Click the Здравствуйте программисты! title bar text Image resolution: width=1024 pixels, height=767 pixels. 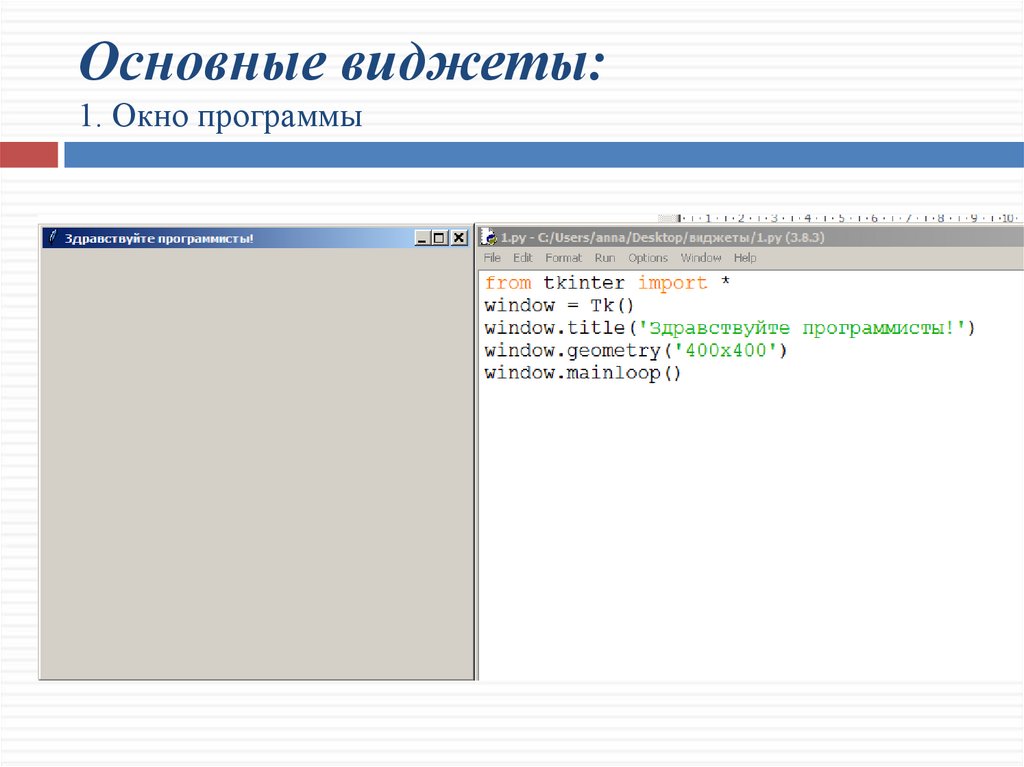tap(159, 238)
